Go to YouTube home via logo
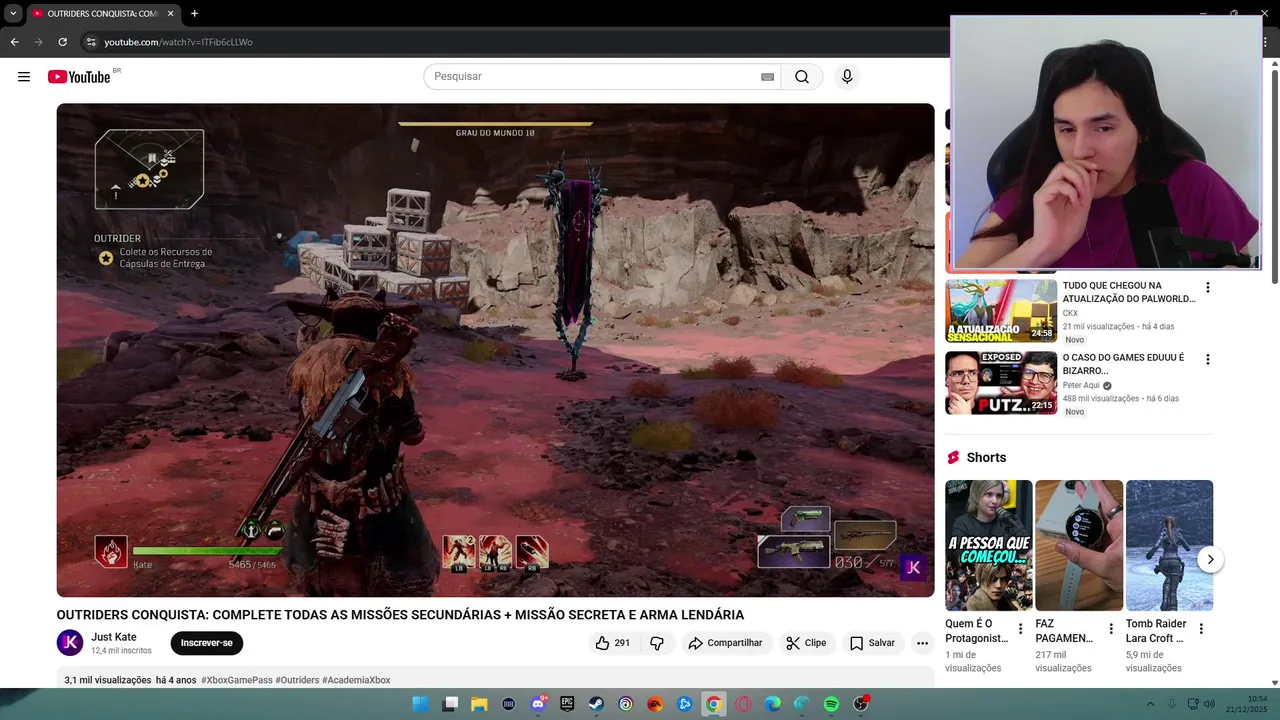The height and width of the screenshot is (720, 1280). tap(79, 77)
